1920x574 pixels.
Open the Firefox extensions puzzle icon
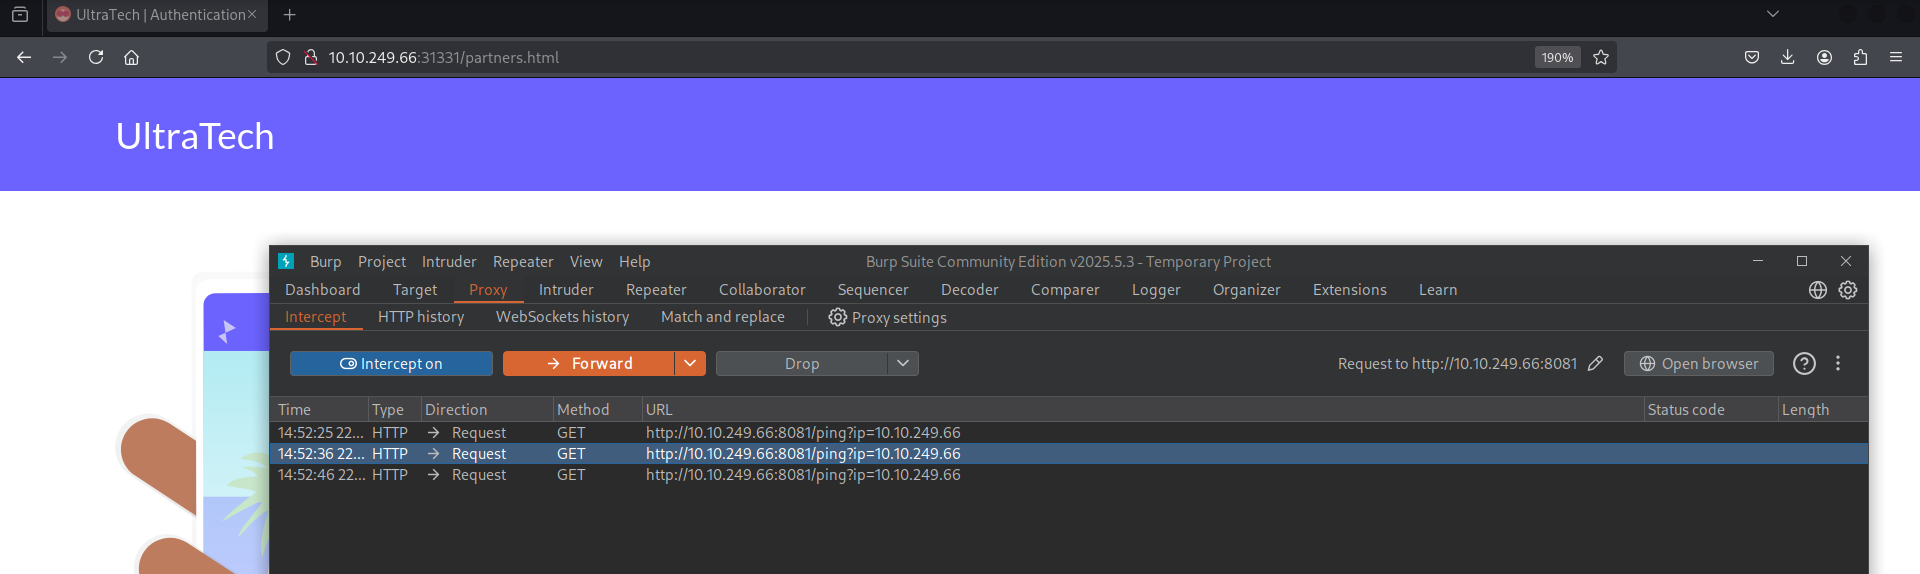(x=1860, y=58)
